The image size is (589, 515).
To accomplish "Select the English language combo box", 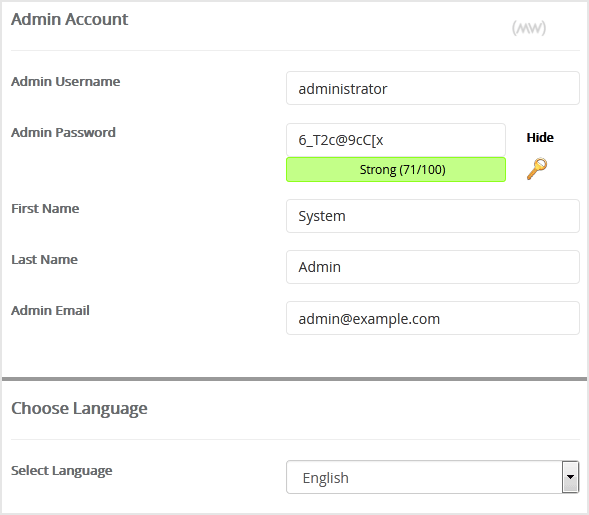I will tap(432, 477).
